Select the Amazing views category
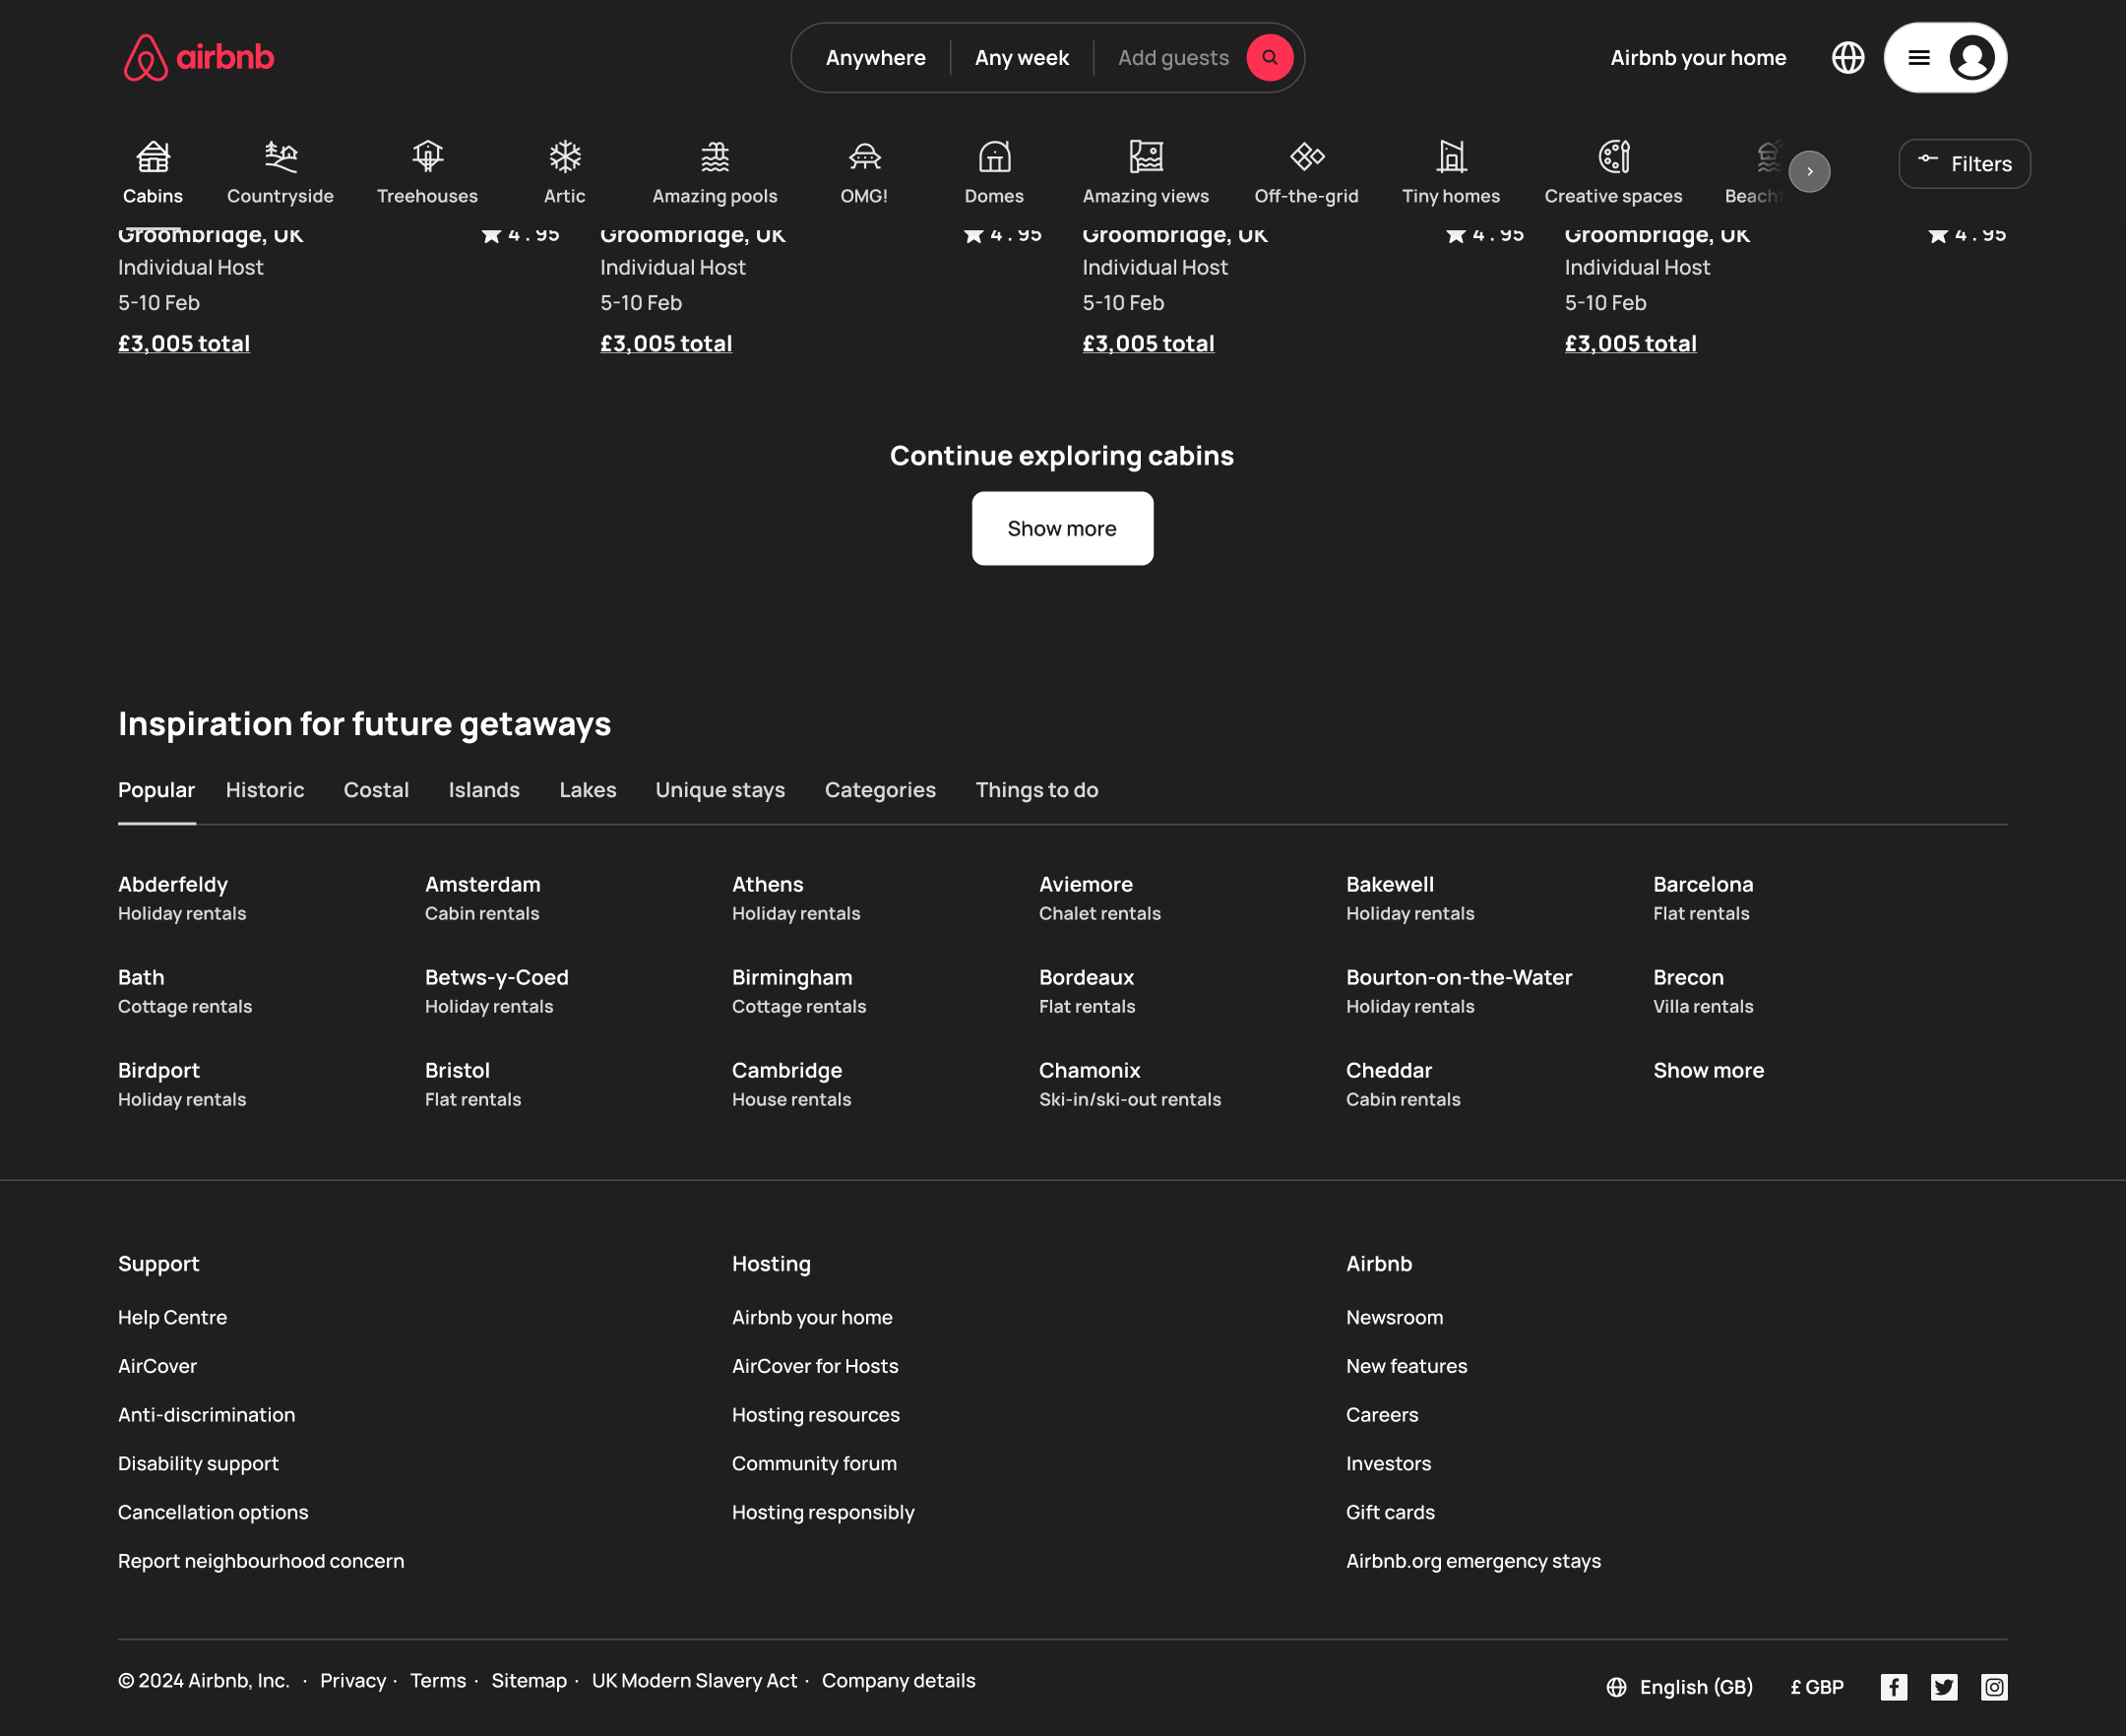Screen dimensions: 2126x1736 1146,172
